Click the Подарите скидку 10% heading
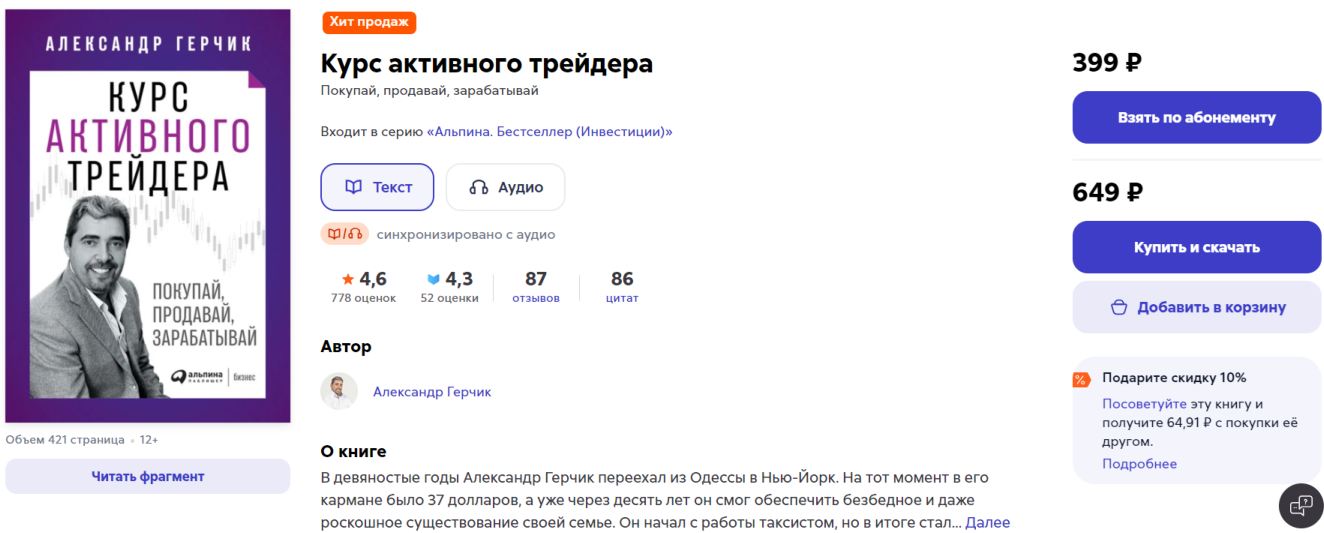 coord(1174,378)
